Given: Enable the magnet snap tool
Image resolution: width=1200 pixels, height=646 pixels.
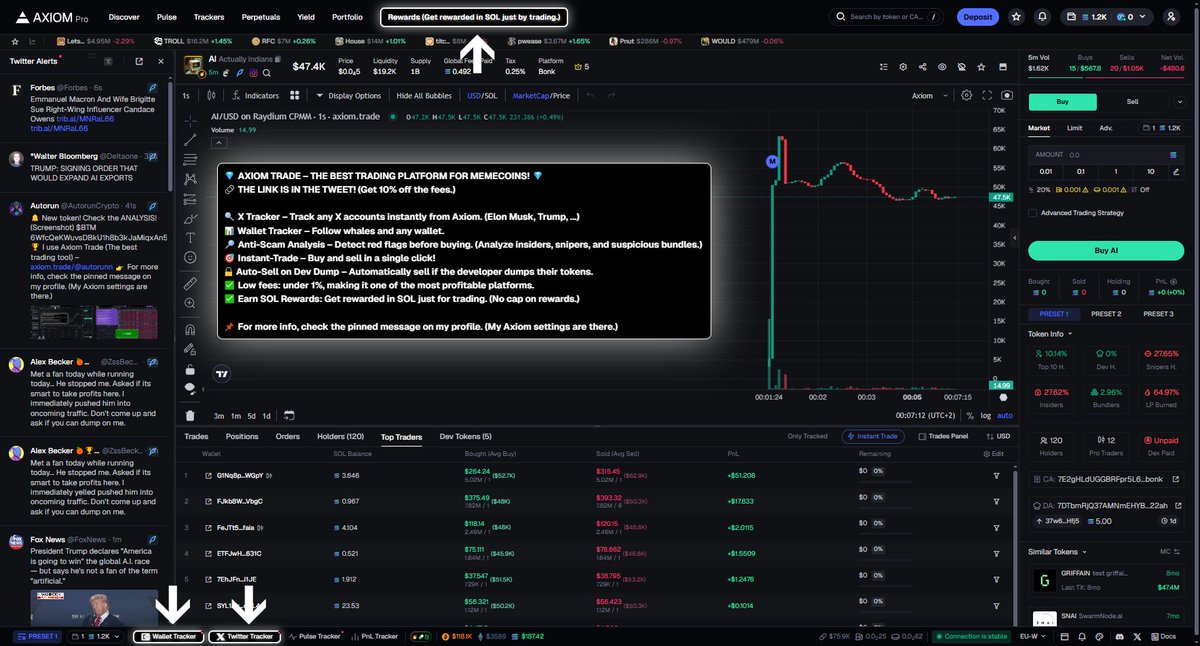Looking at the screenshot, I should click(190, 330).
